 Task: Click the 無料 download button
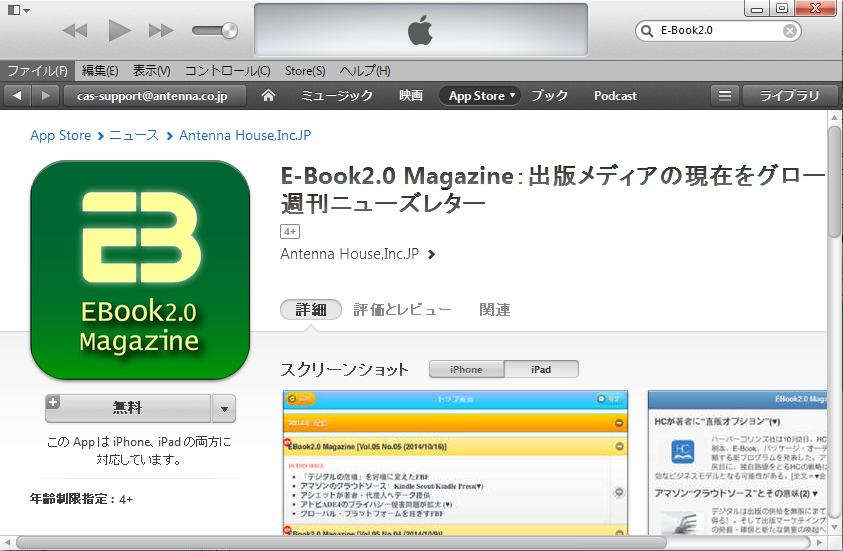coord(128,408)
